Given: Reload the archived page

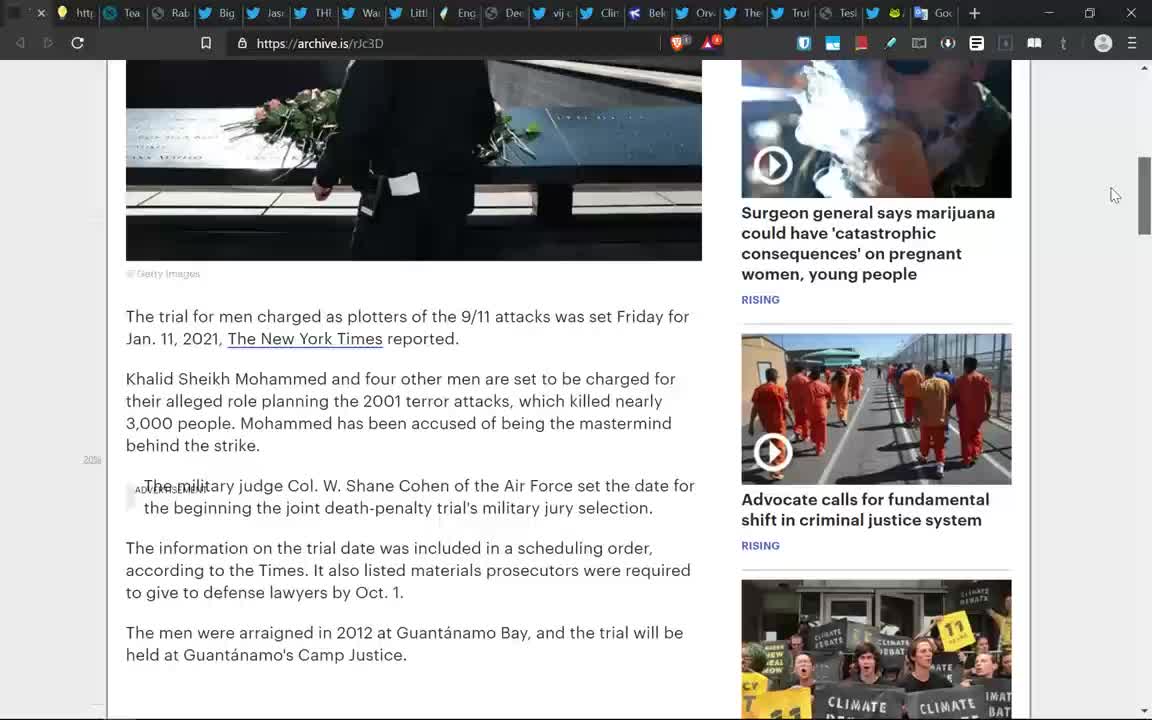Looking at the screenshot, I should [77, 43].
